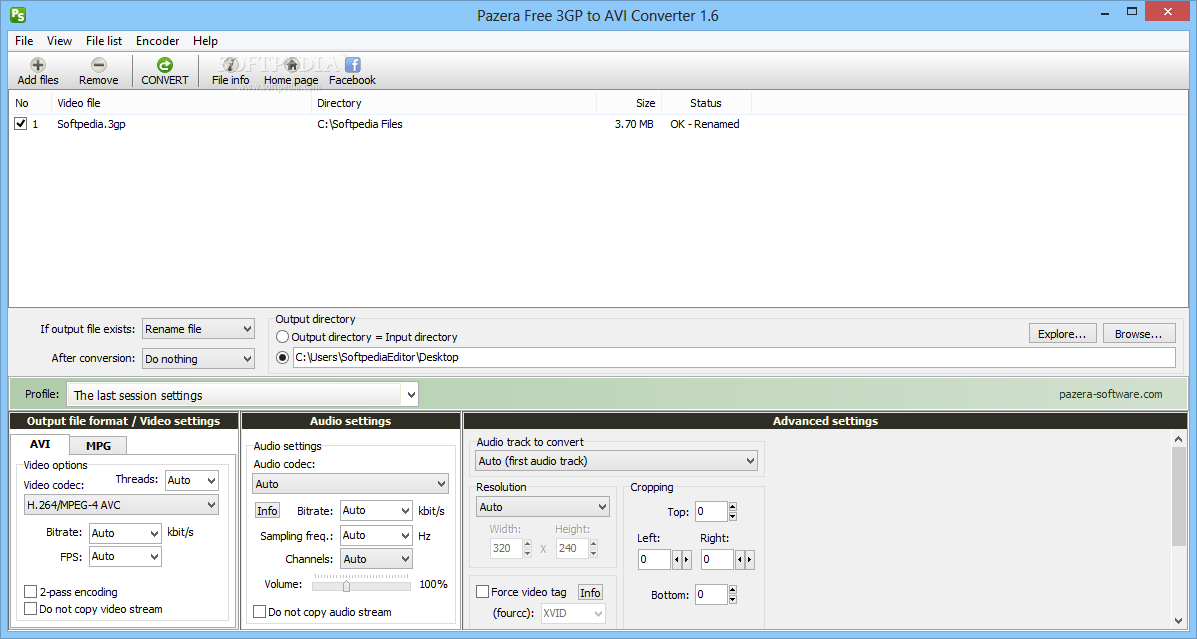Image resolution: width=1197 pixels, height=639 pixels.
Task: Check Do not copy audio stream
Action: tap(260, 612)
